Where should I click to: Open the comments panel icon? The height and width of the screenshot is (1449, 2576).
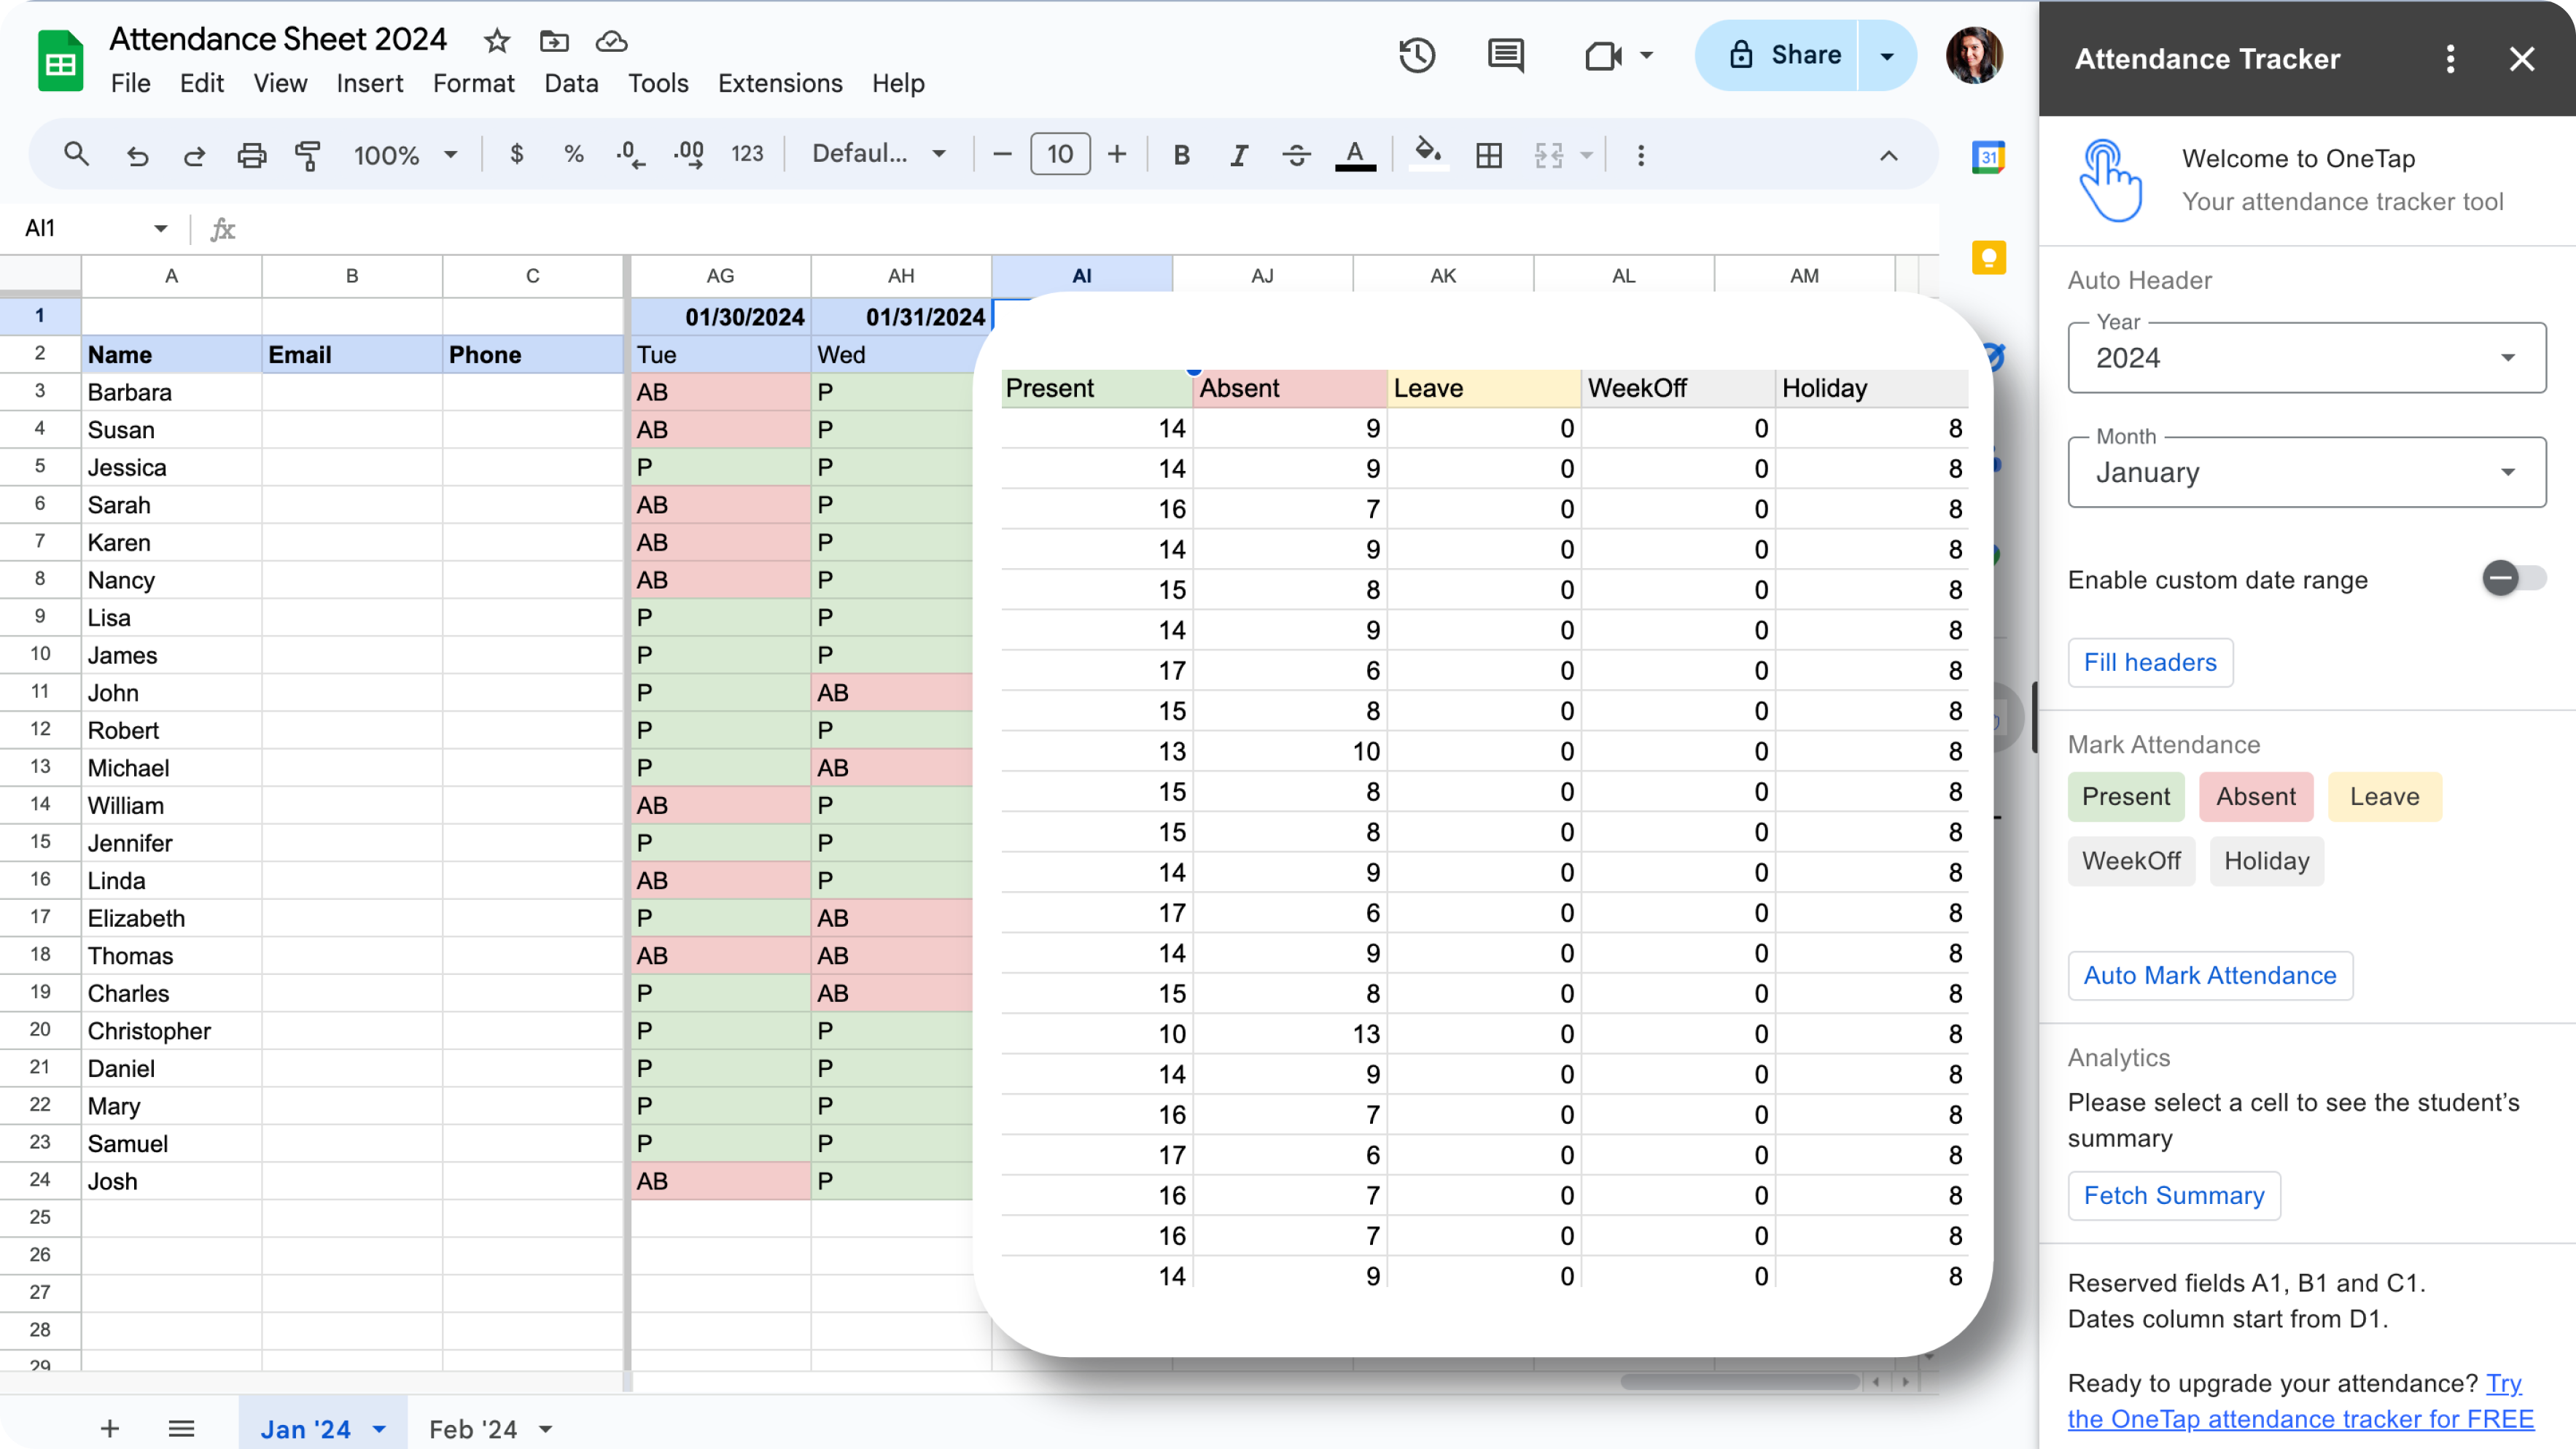click(1505, 55)
